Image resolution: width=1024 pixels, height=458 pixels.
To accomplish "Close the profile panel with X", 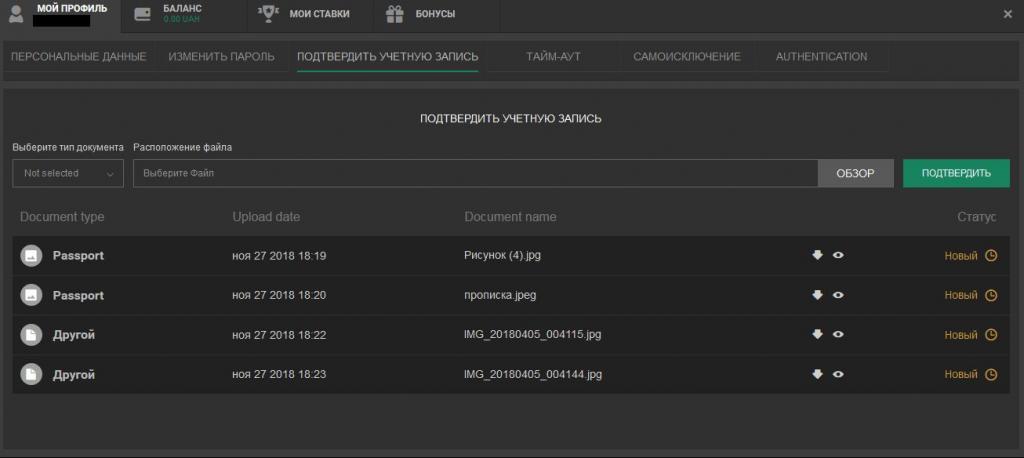I will click(1007, 14).
